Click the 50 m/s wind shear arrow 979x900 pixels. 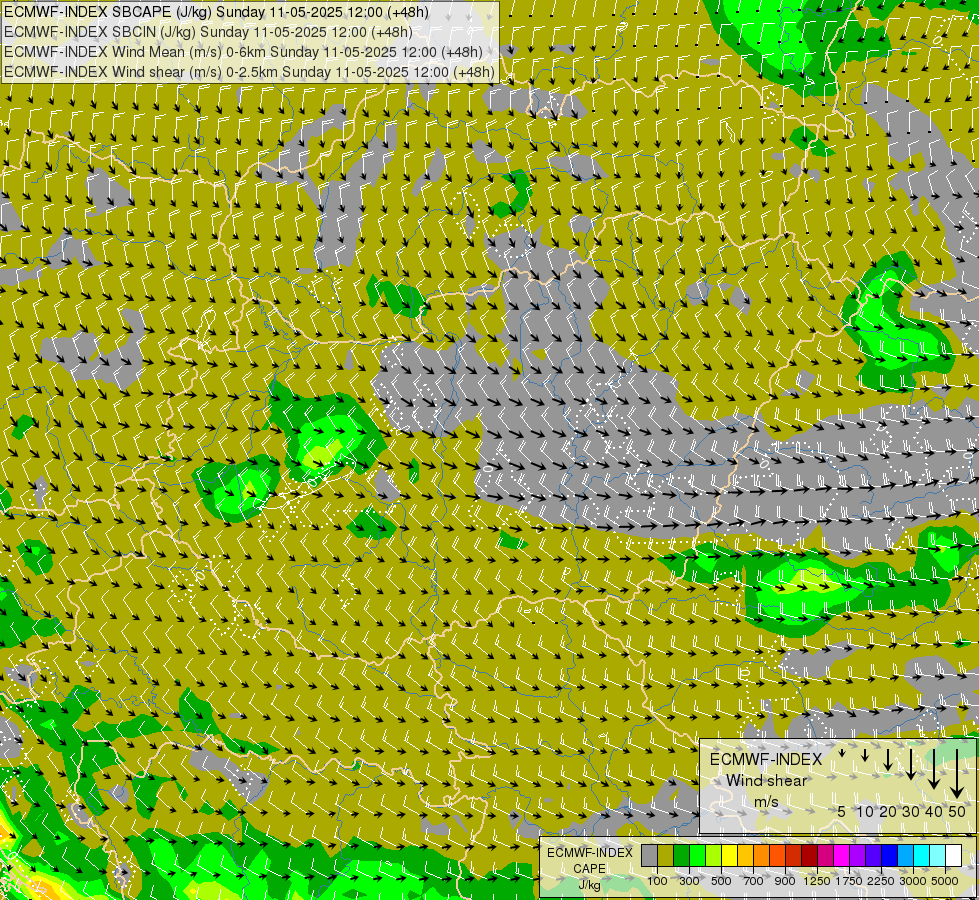coord(957,774)
